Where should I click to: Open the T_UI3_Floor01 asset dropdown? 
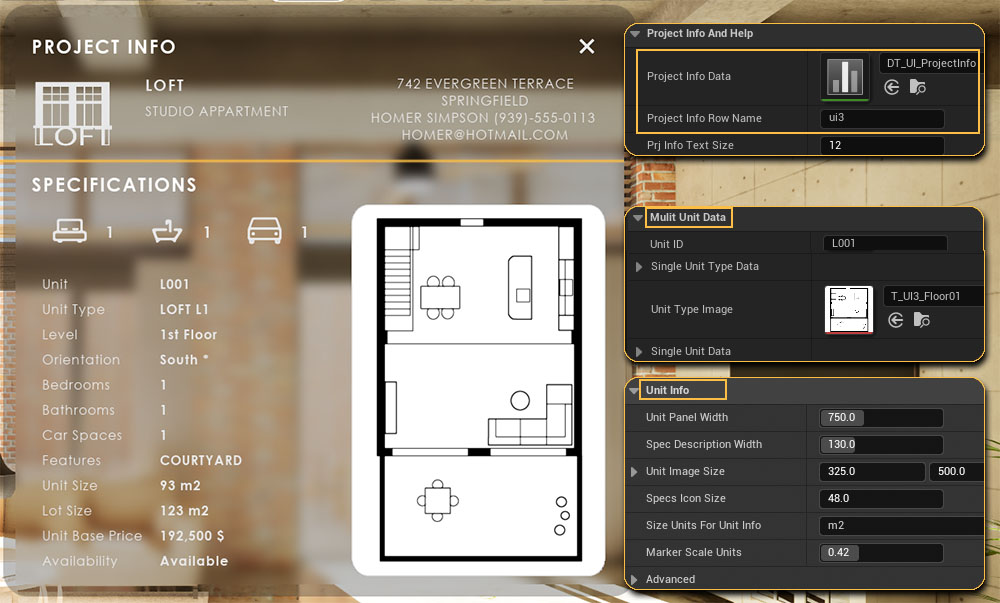tap(931, 295)
